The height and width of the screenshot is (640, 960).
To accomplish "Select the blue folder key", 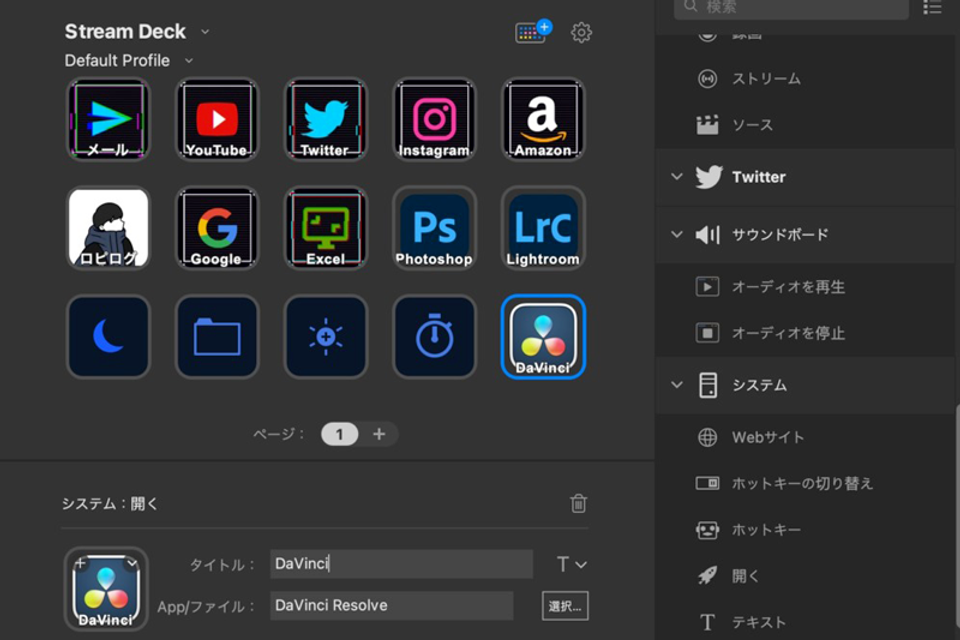I will tap(217, 337).
